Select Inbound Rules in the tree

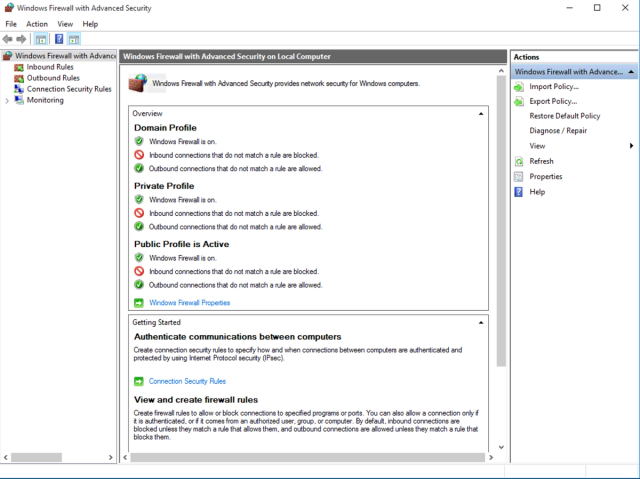tap(50, 67)
